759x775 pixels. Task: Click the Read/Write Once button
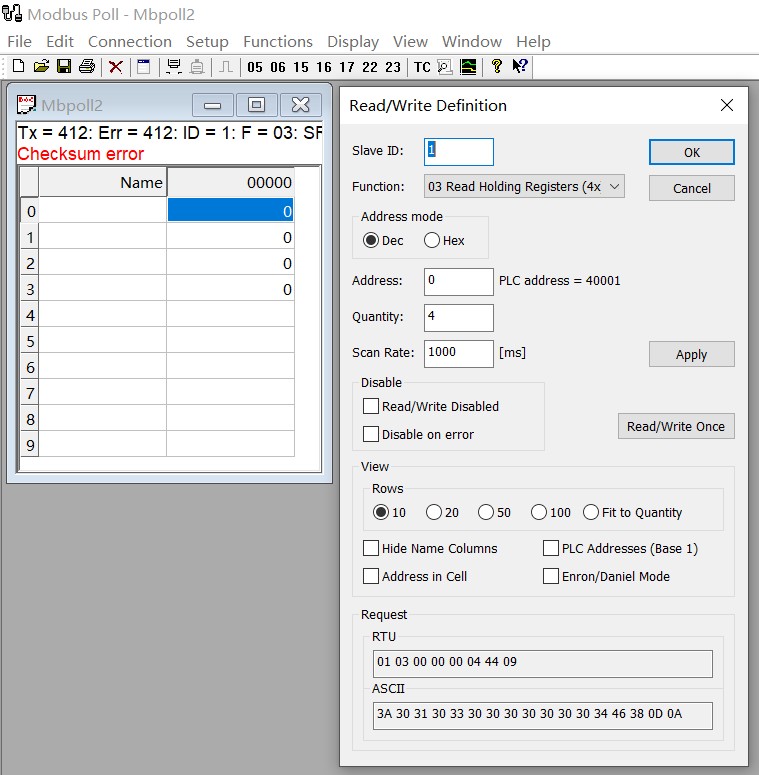[x=676, y=427]
